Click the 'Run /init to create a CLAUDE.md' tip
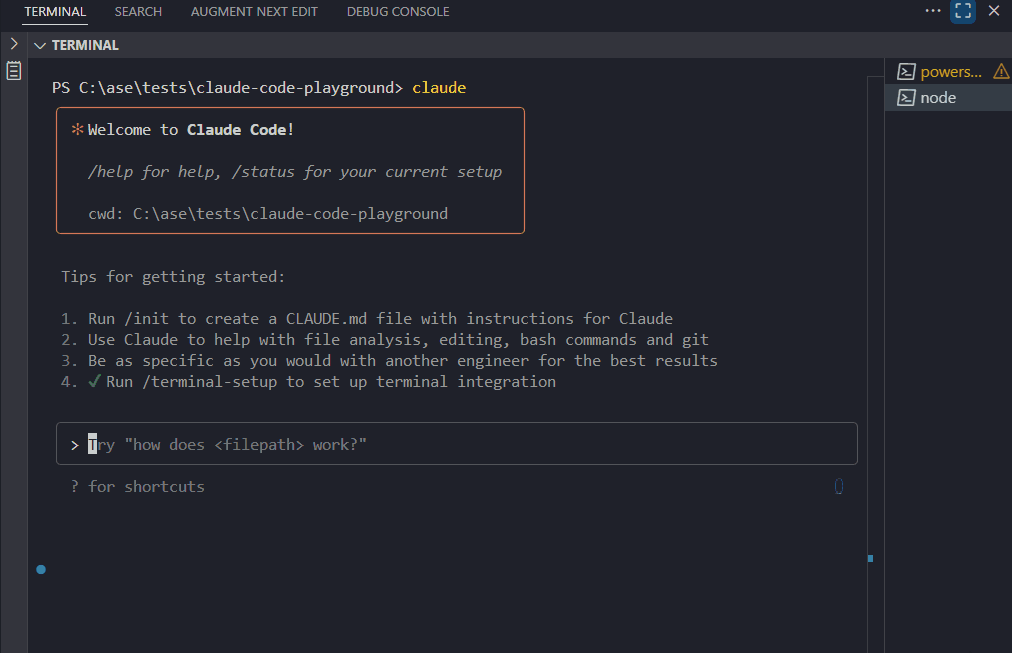Viewport: 1012px width, 653px height. (380, 319)
